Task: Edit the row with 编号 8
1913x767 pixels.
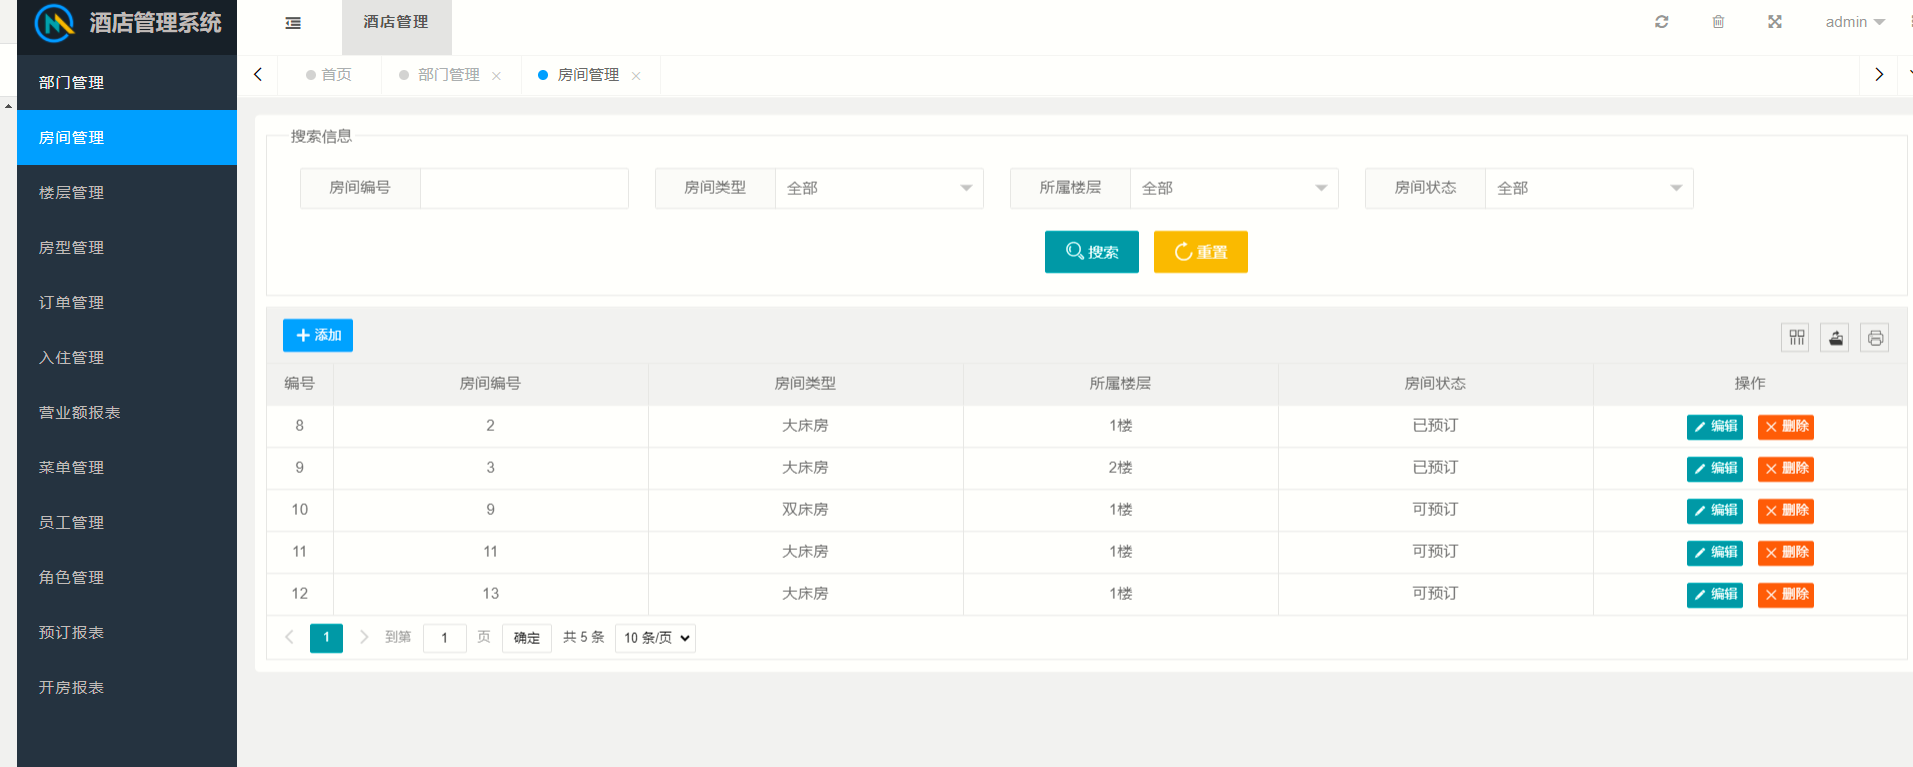Action: (x=1715, y=427)
